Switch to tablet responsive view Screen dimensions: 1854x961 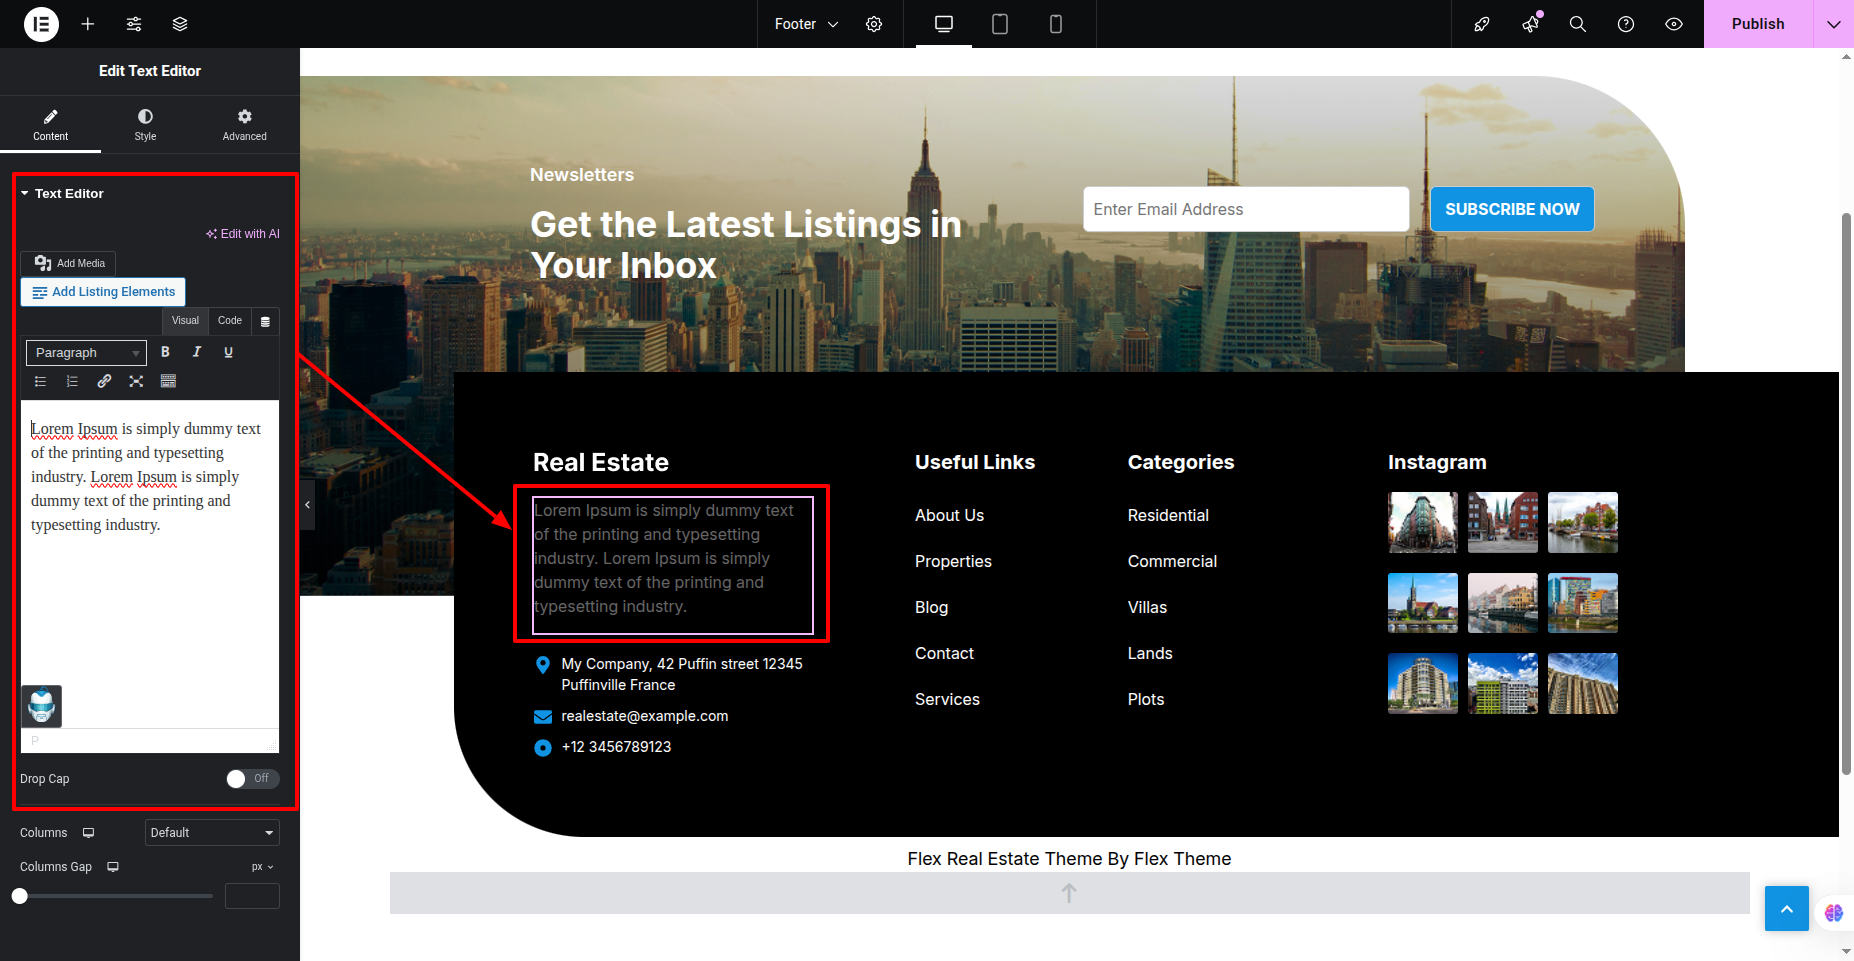(999, 24)
